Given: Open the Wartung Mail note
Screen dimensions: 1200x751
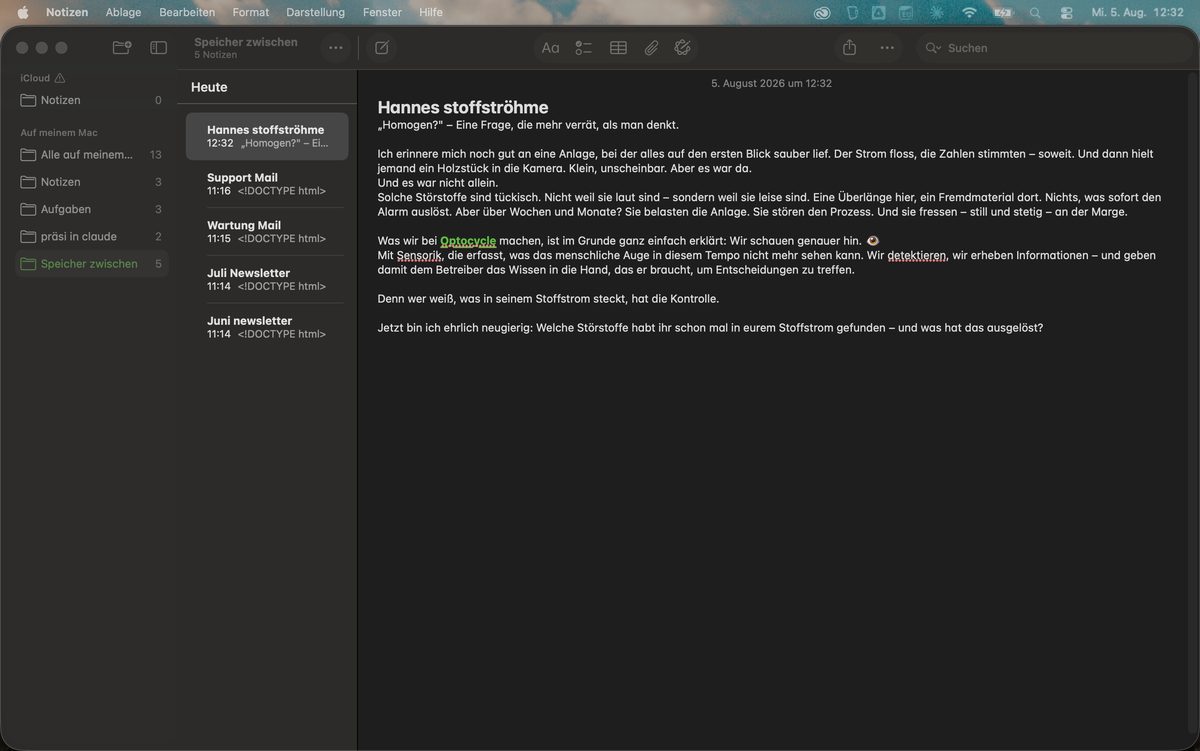Looking at the screenshot, I should (267, 232).
